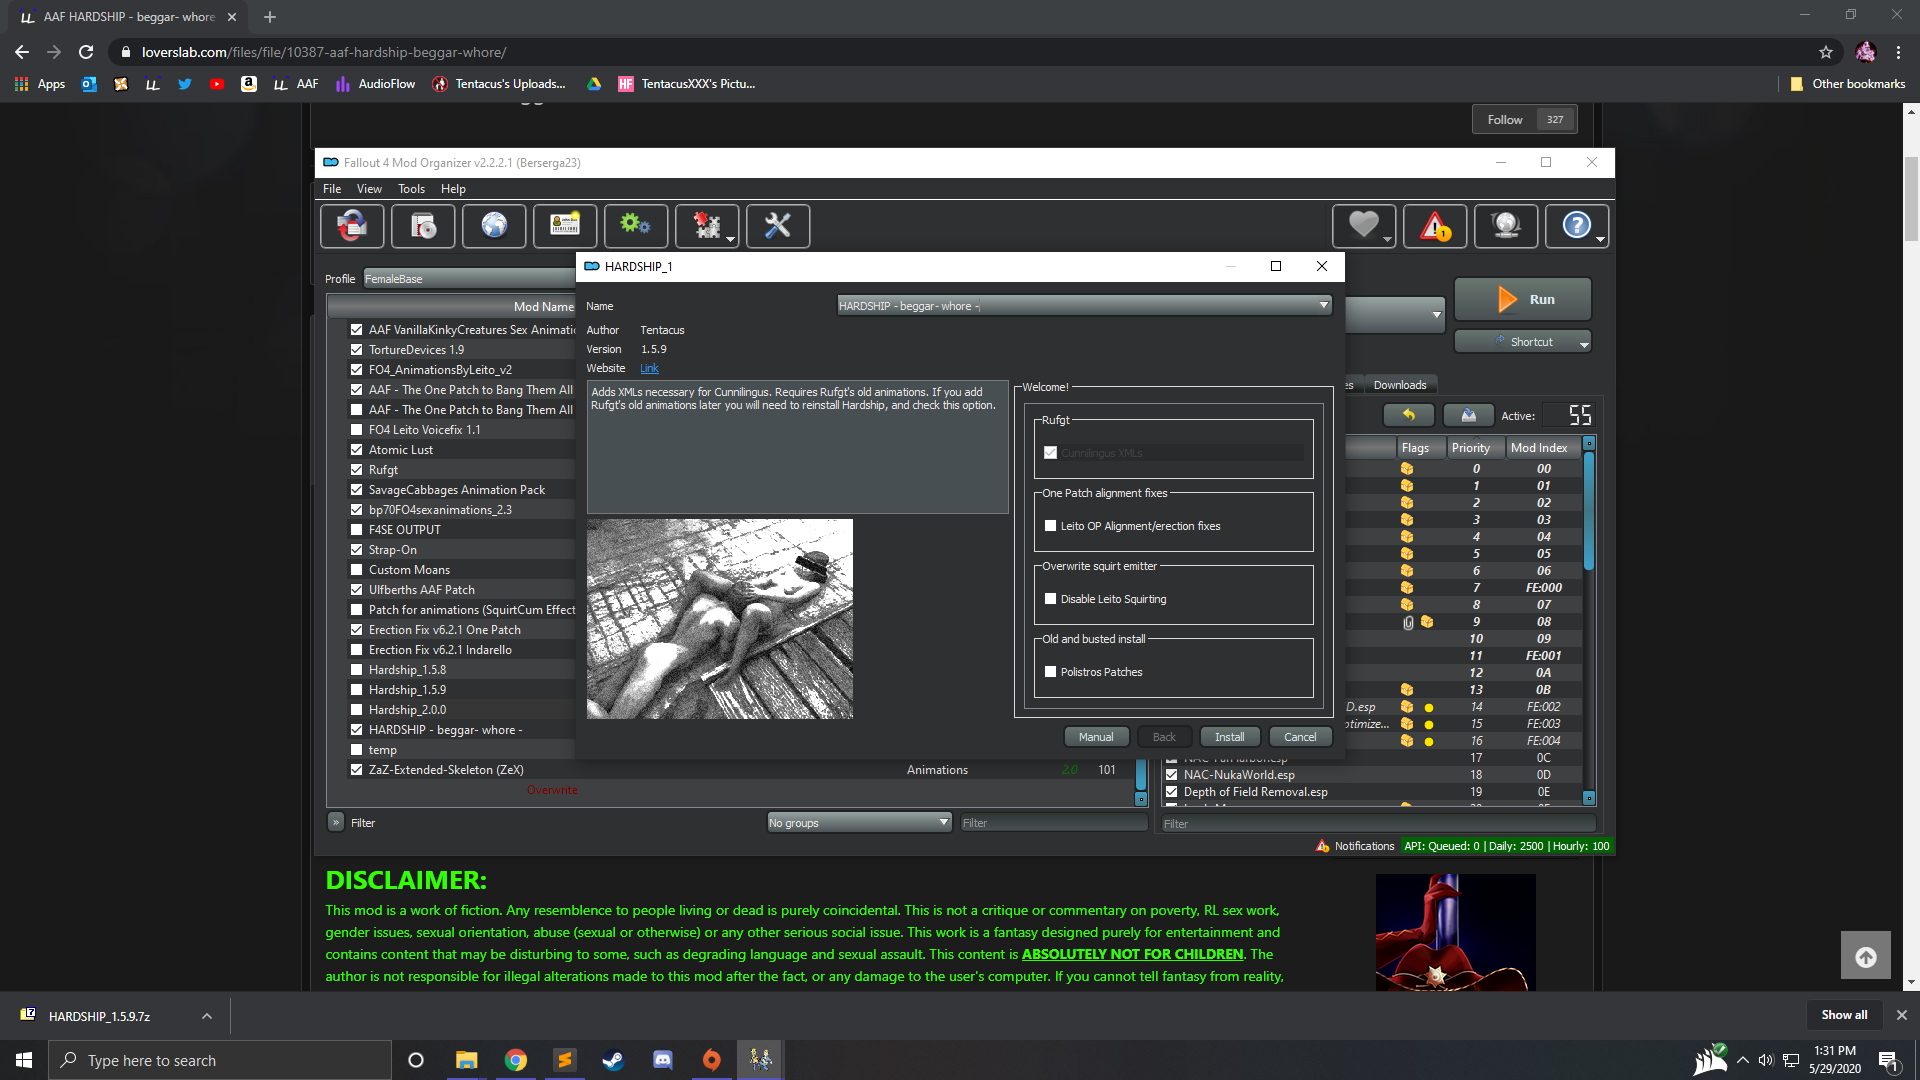Open the Help menu
This screenshot has height=1080, width=1920.
coord(453,189)
